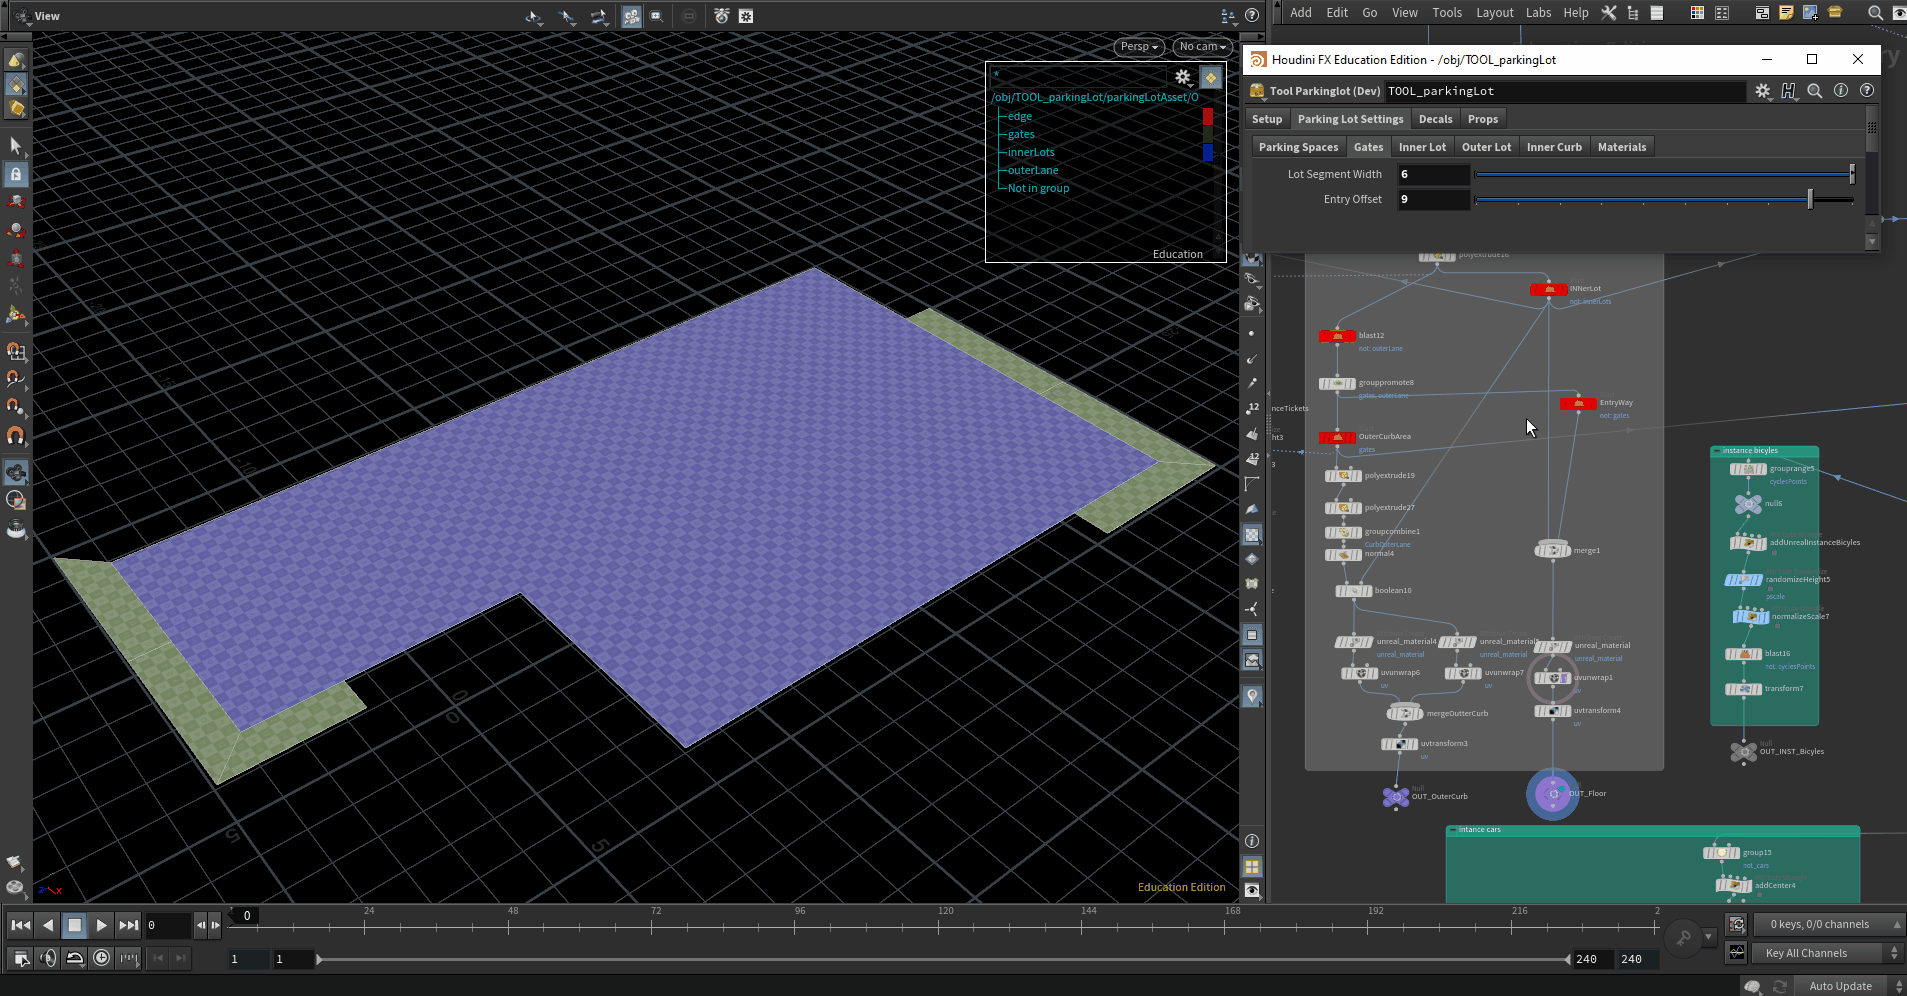
Task: Click the magnet snap icon in left toolbar
Action: [16, 436]
